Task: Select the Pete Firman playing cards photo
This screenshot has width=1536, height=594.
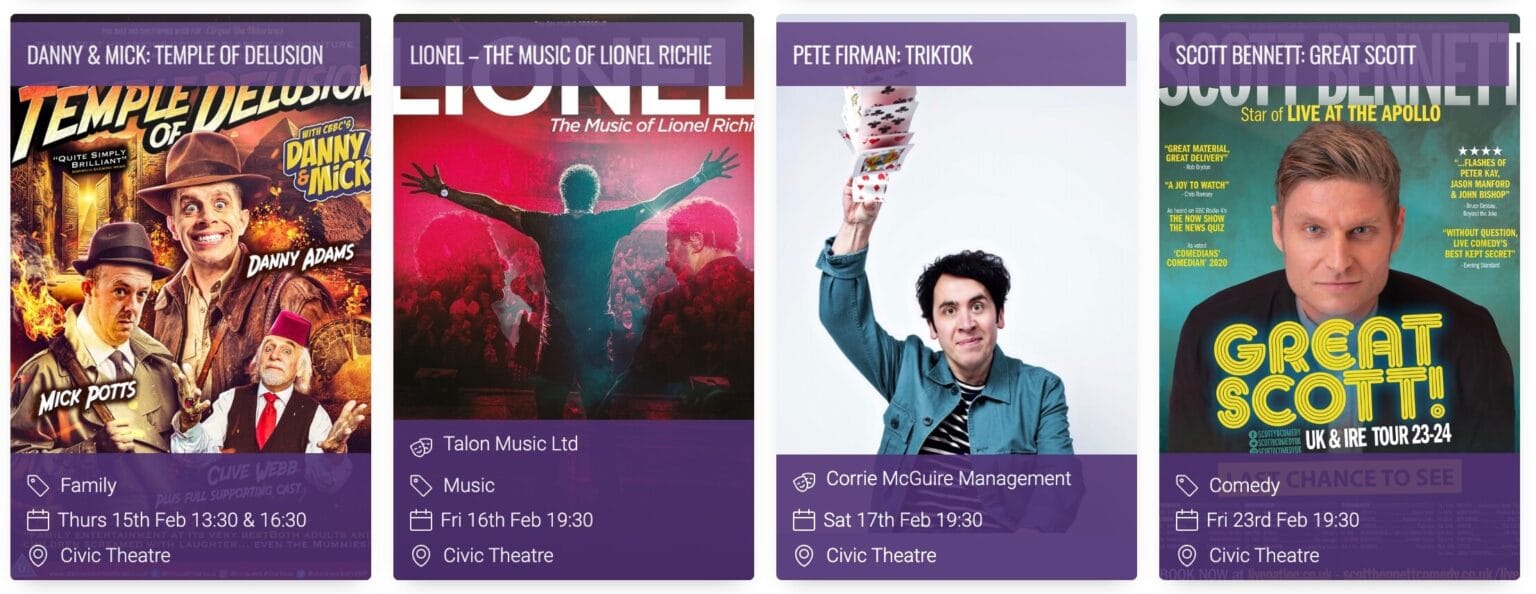Action: 957,270
